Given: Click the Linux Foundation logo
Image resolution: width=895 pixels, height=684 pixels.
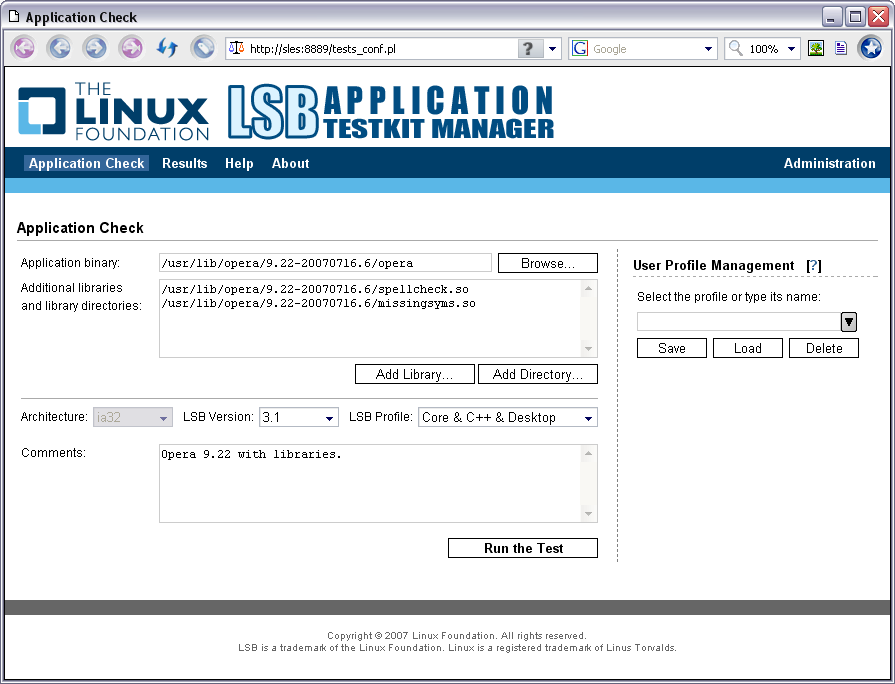Looking at the screenshot, I should [114, 111].
